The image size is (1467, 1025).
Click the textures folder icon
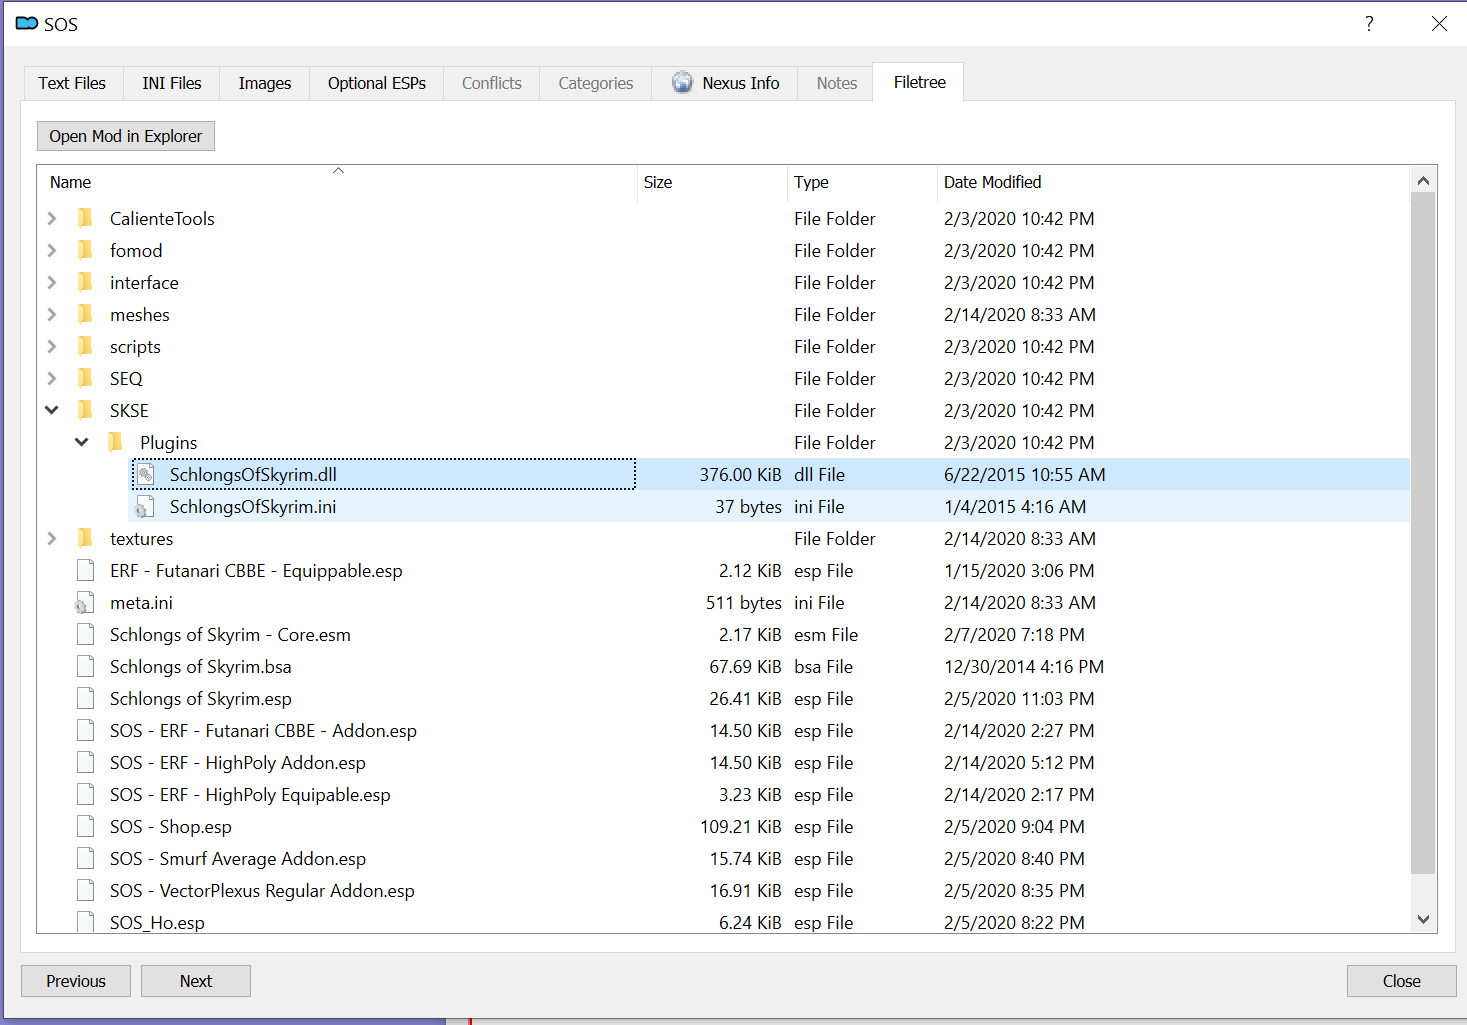point(85,538)
